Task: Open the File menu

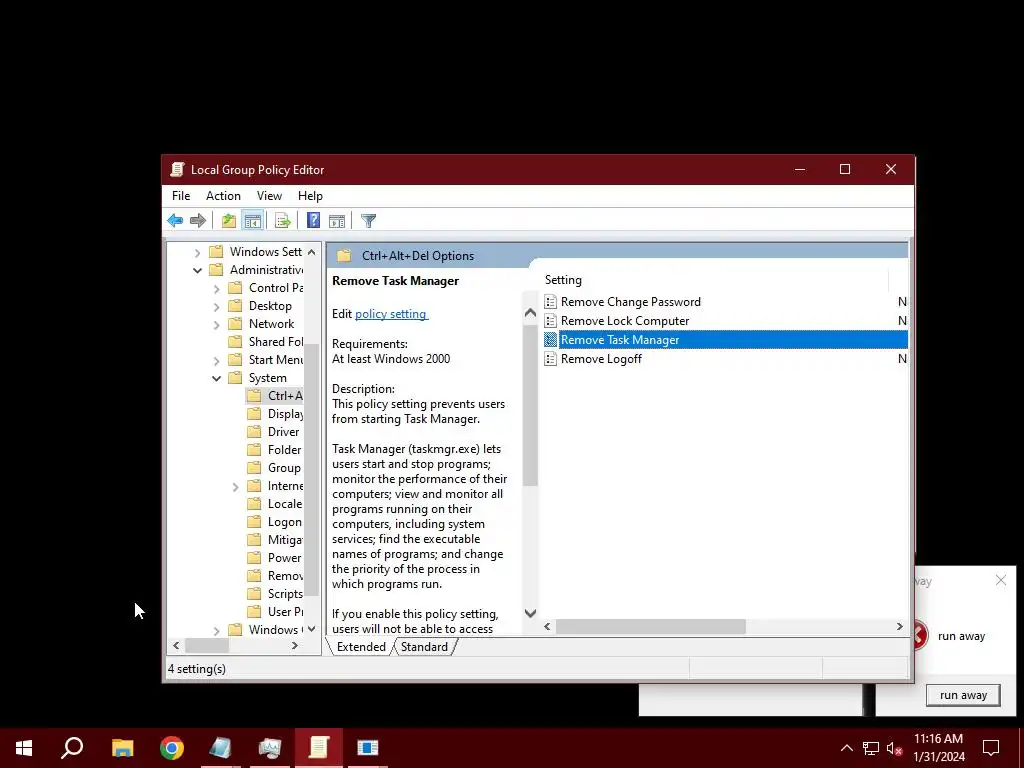Action: [181, 196]
